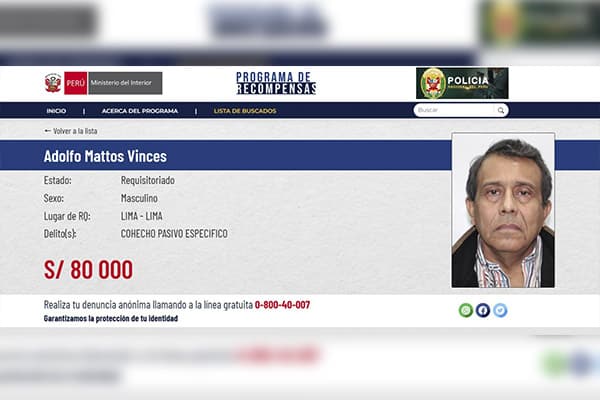This screenshot has width=600, height=400.
Task: Click the Adolfo Mattos Vinces name header
Action: [105, 156]
